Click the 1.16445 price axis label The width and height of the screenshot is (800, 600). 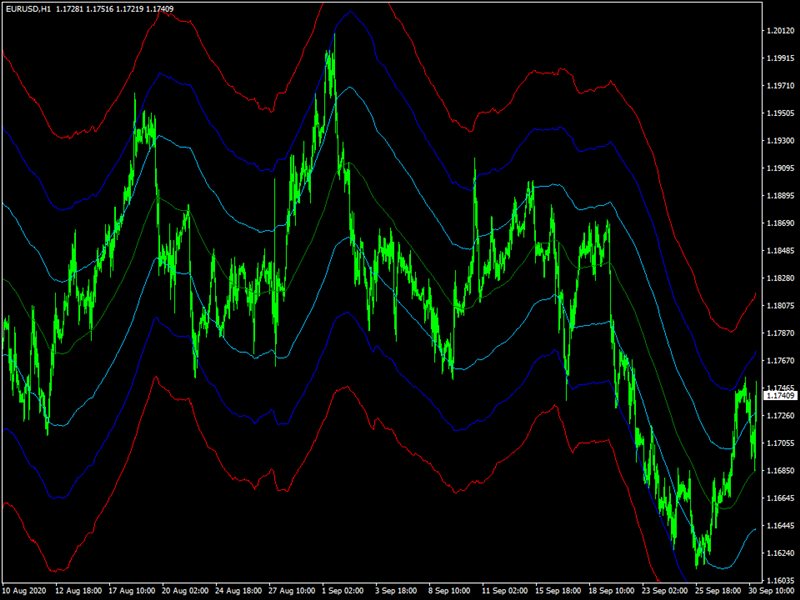coord(781,526)
